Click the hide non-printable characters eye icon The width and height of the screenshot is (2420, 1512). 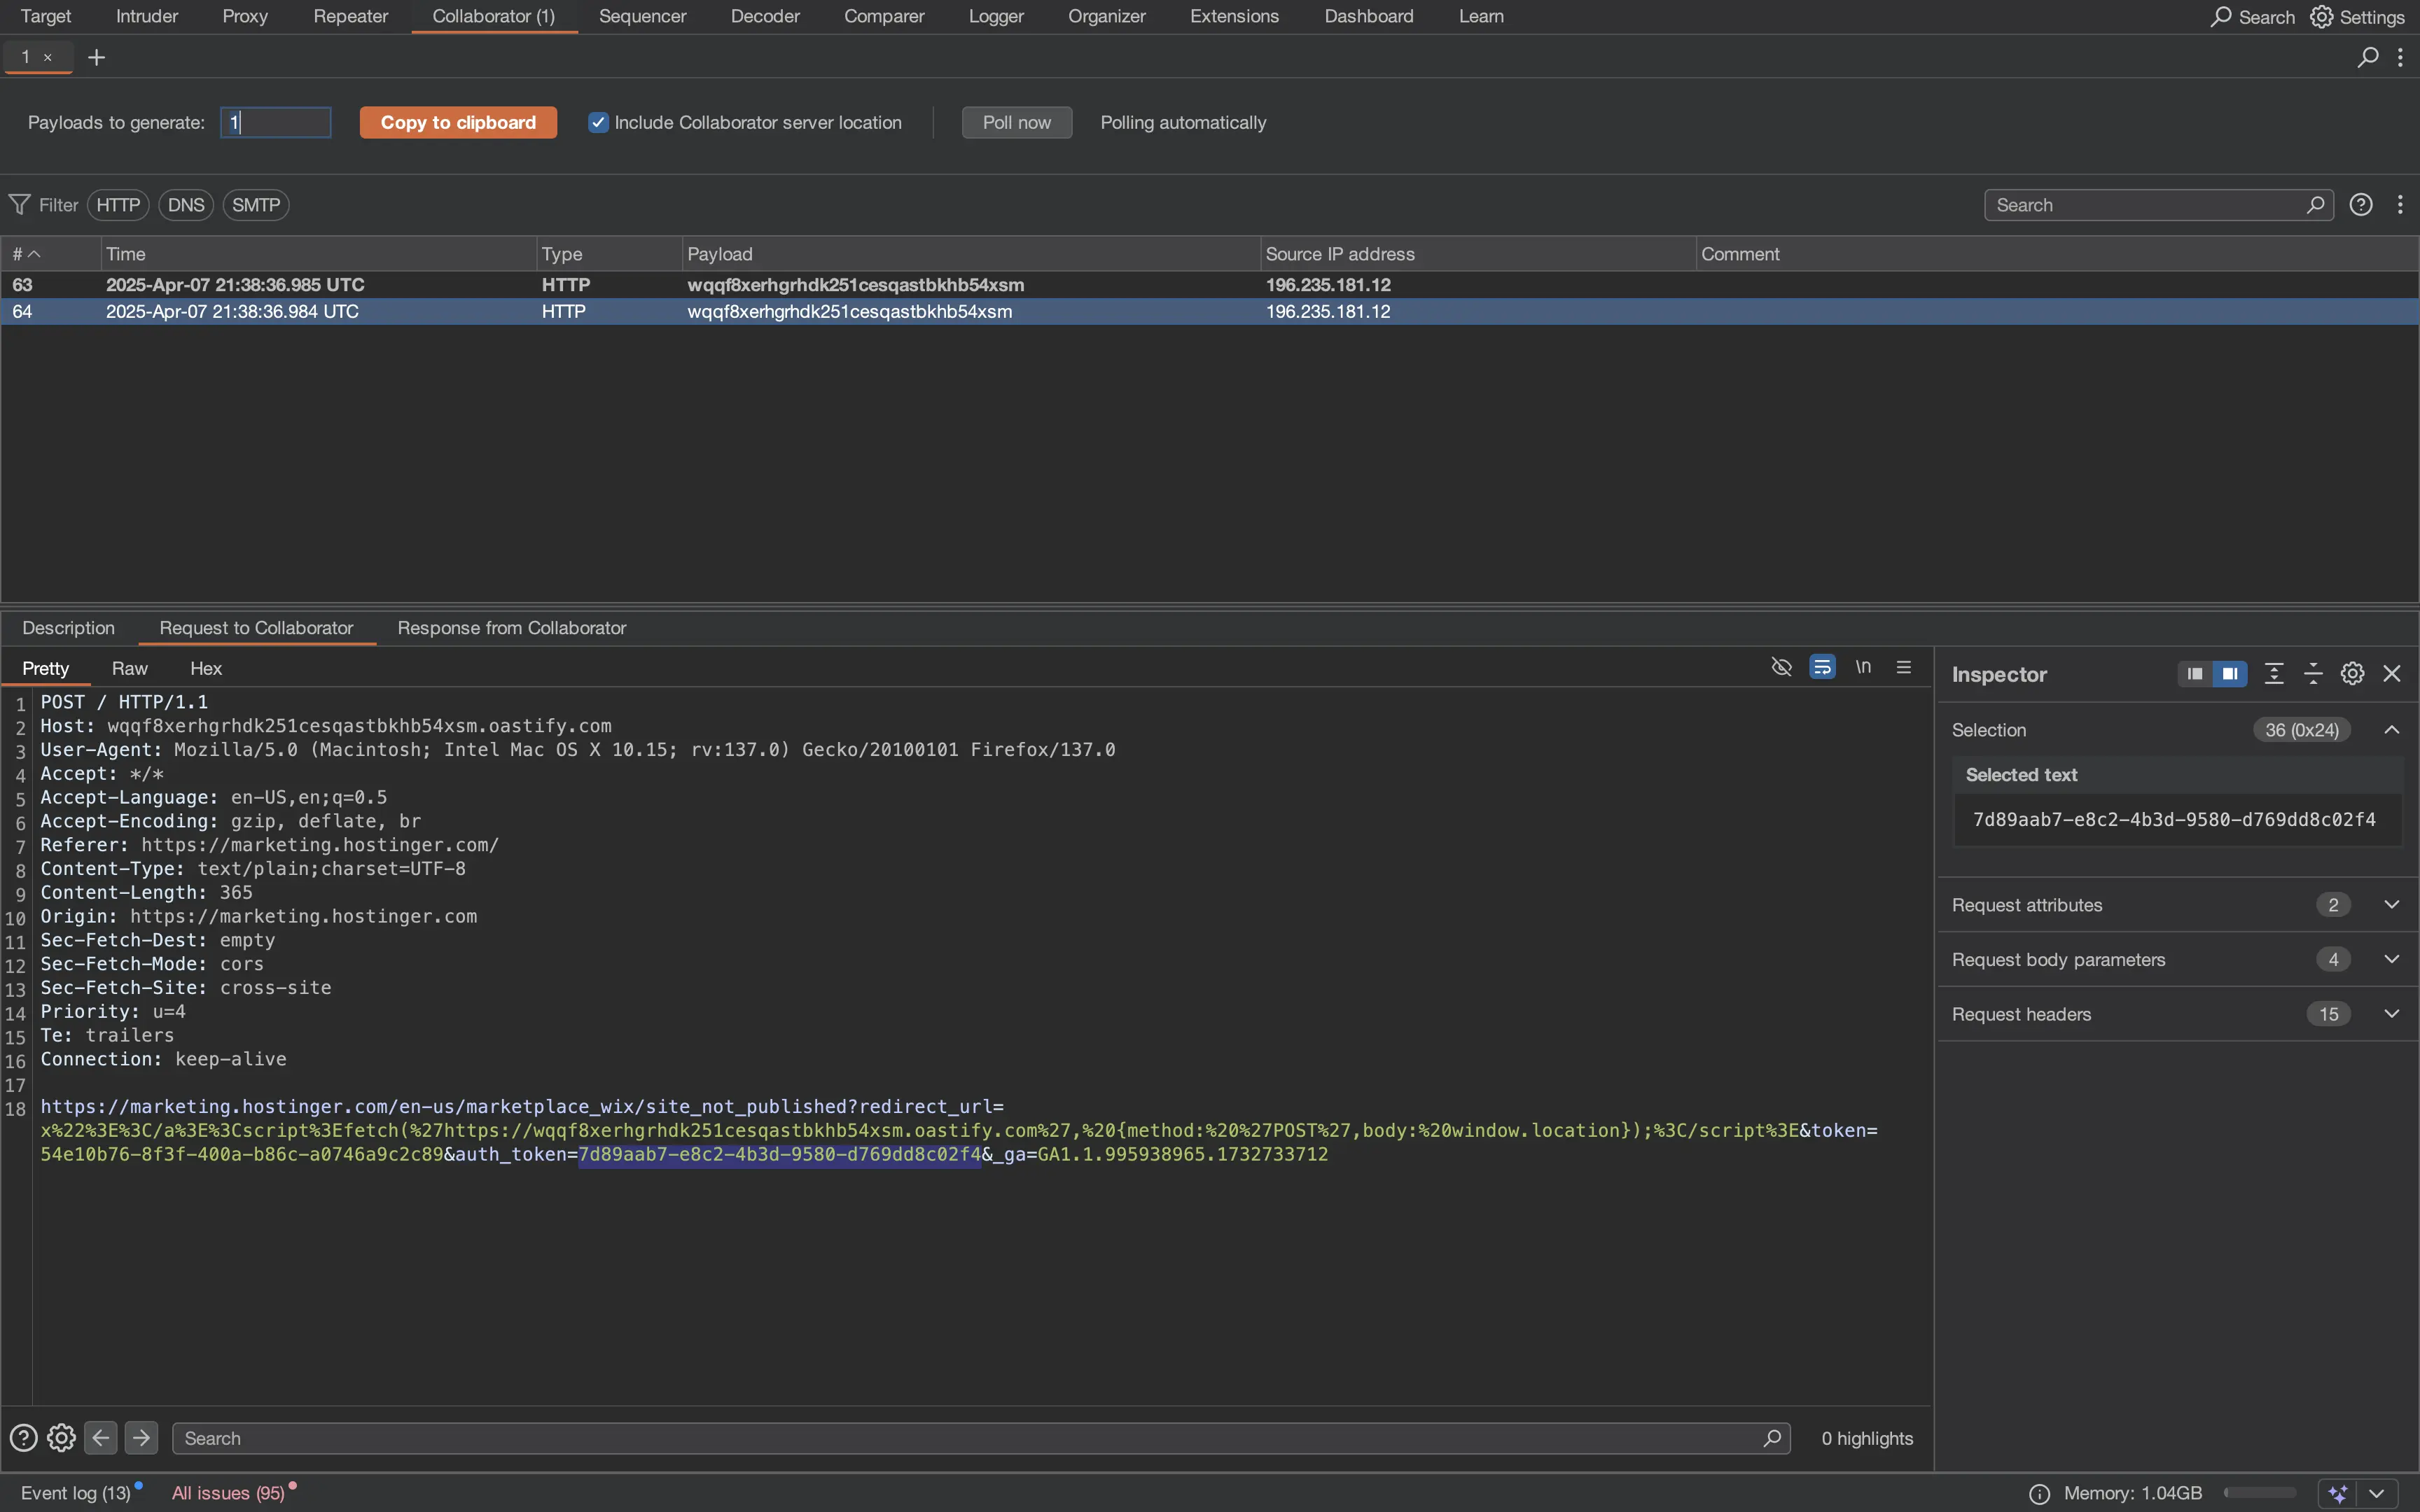(x=1781, y=667)
